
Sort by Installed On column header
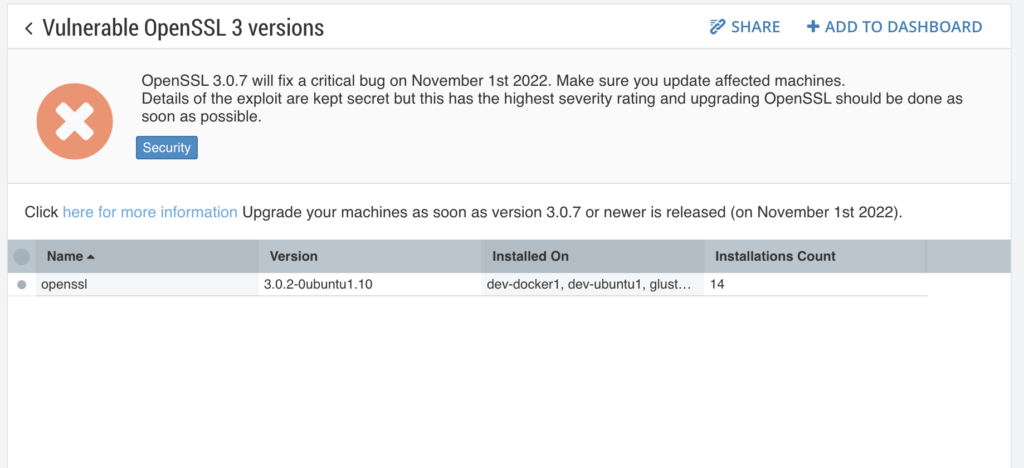point(530,257)
